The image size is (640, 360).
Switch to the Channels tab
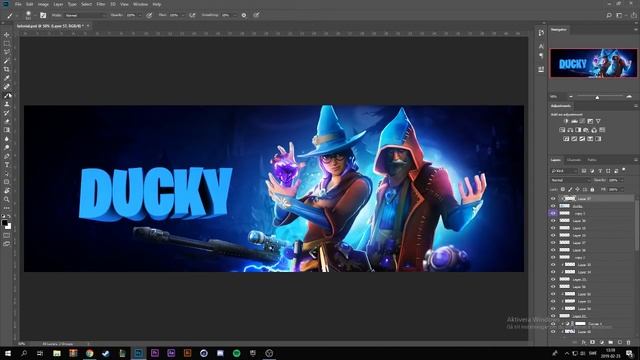point(574,160)
